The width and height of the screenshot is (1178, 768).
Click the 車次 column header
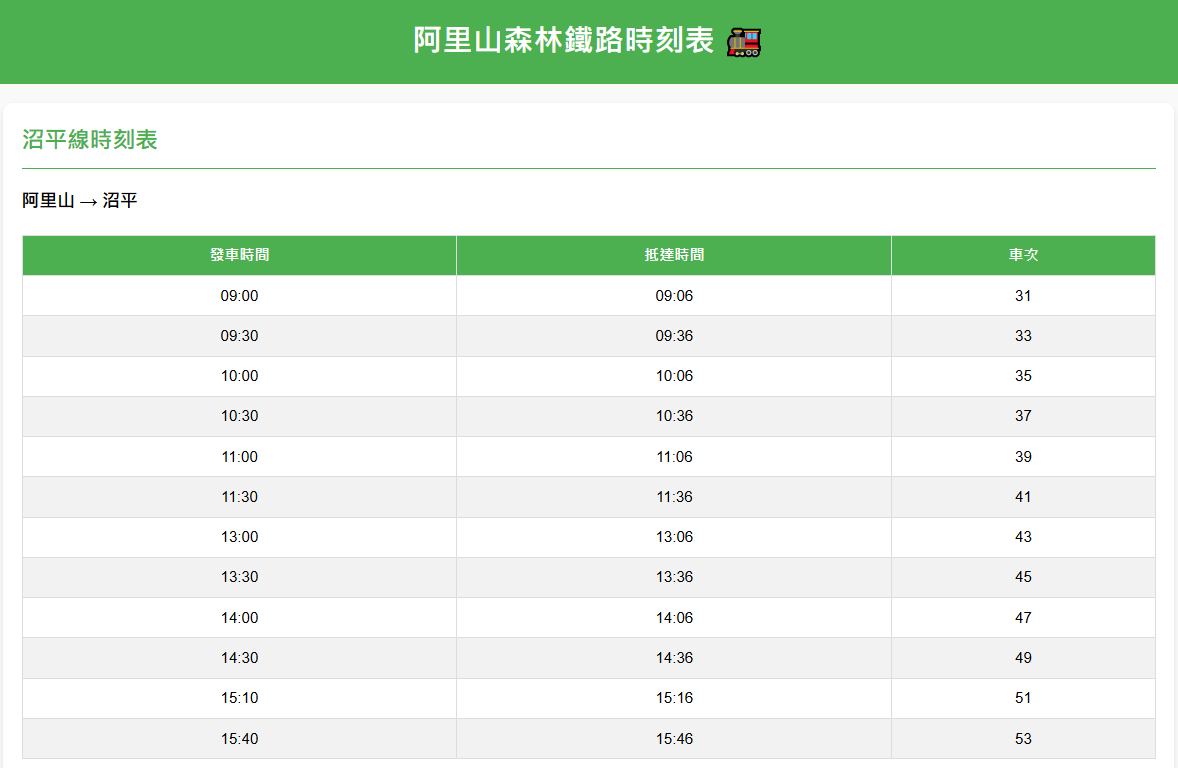pos(1023,255)
